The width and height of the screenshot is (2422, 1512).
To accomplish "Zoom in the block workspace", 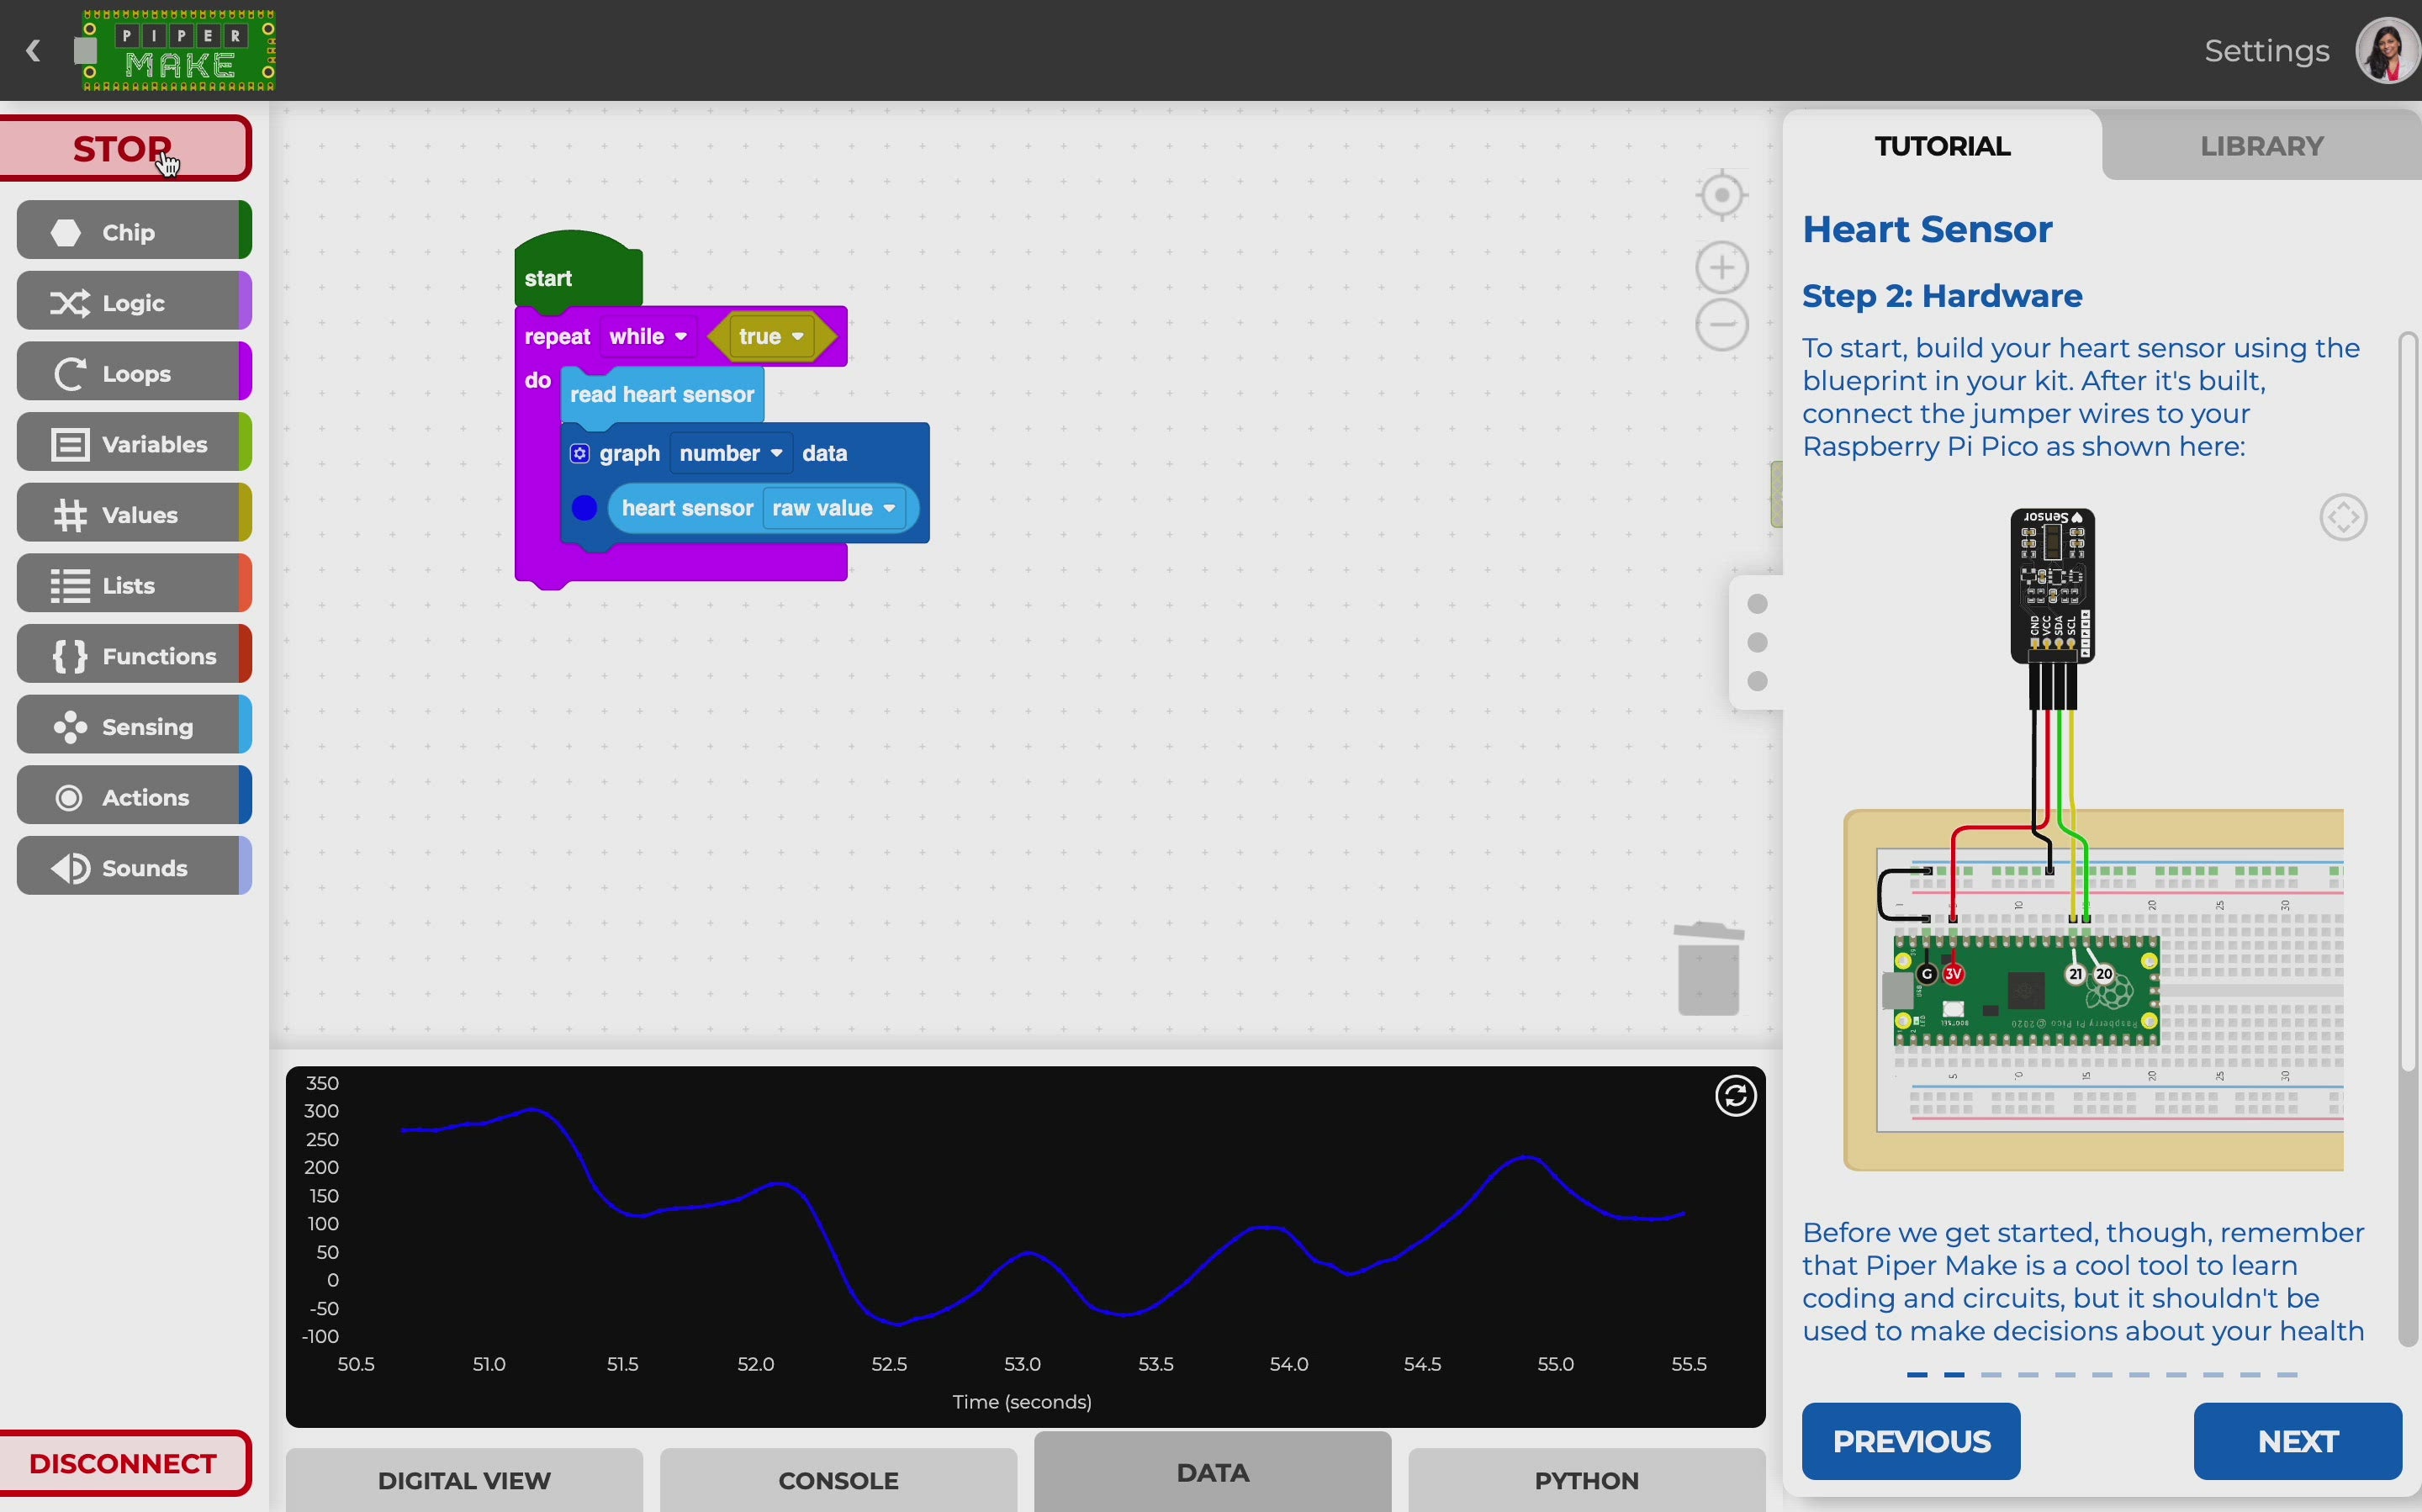I will pos(1722,267).
